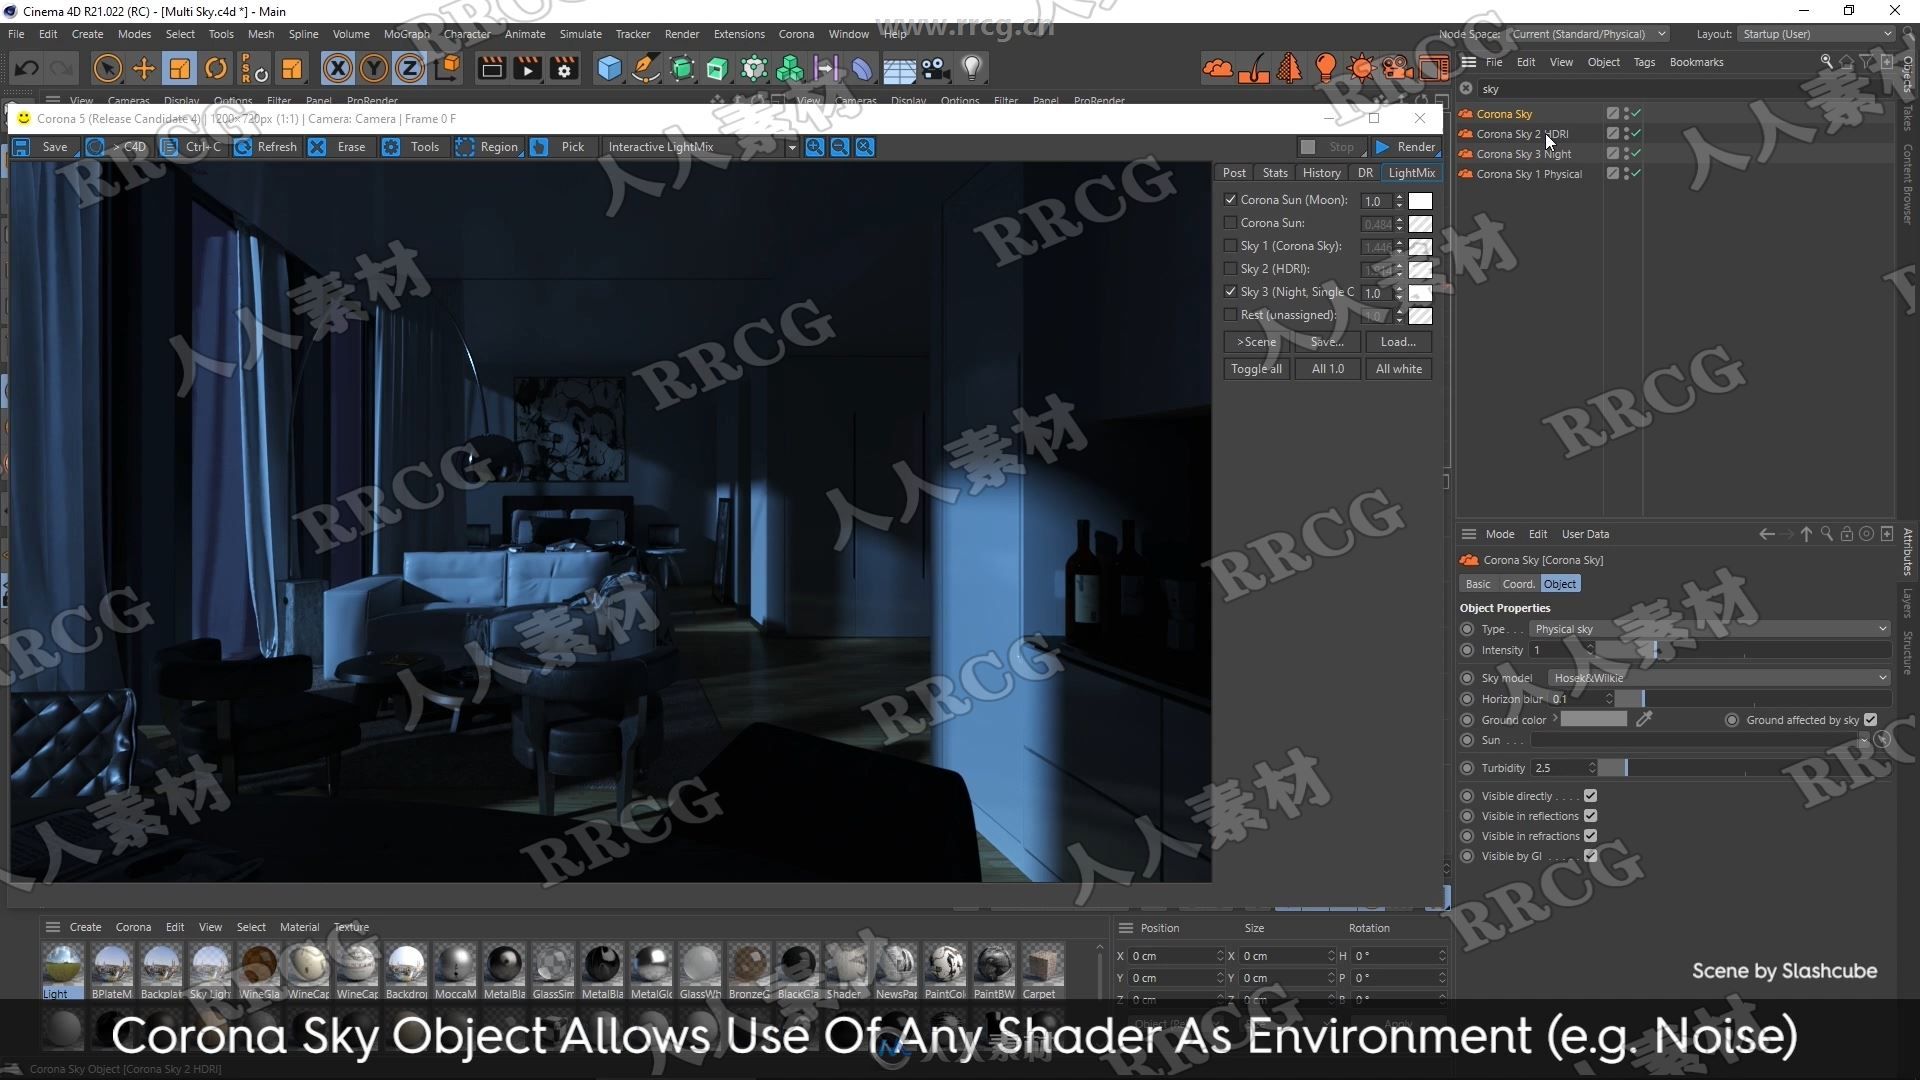Image resolution: width=1920 pixels, height=1080 pixels.
Task: Toggle X axis lock
Action: (x=338, y=68)
